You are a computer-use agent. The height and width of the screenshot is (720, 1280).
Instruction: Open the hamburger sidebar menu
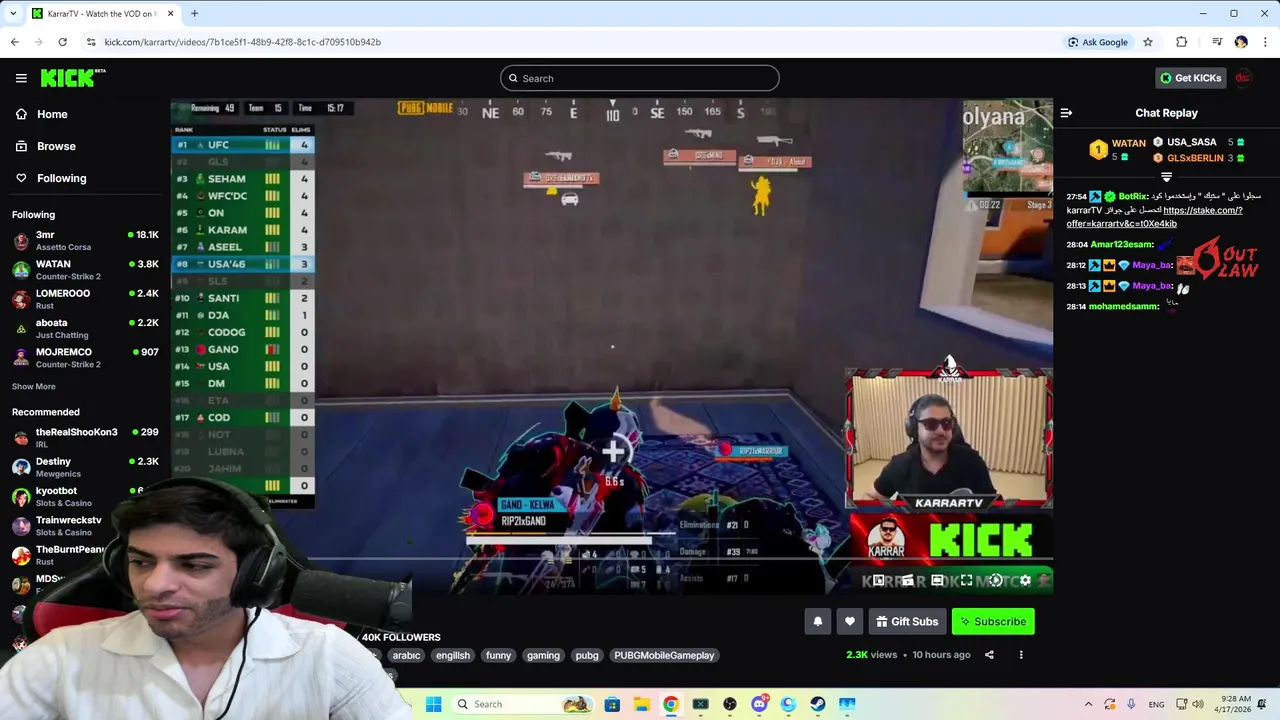(21, 78)
